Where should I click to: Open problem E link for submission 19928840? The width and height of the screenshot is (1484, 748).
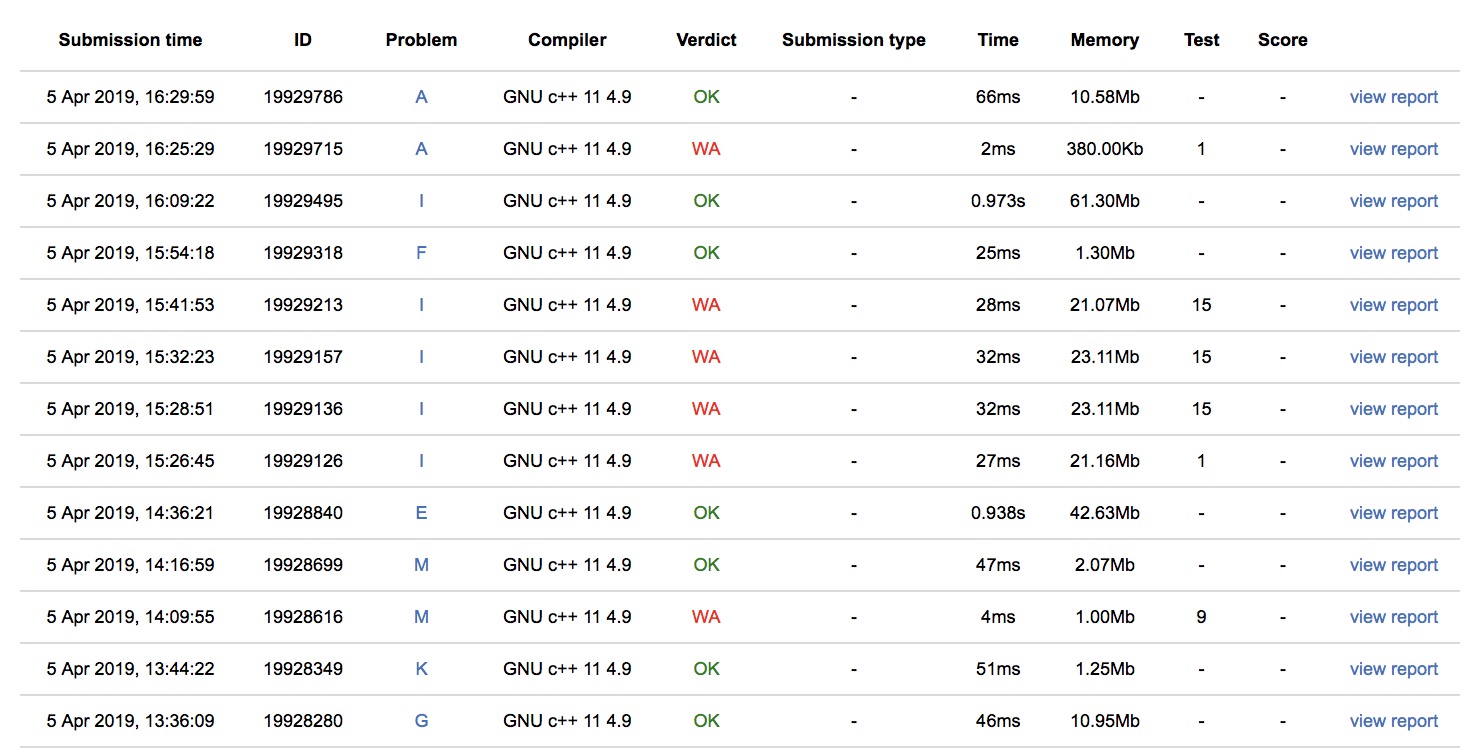pos(421,513)
